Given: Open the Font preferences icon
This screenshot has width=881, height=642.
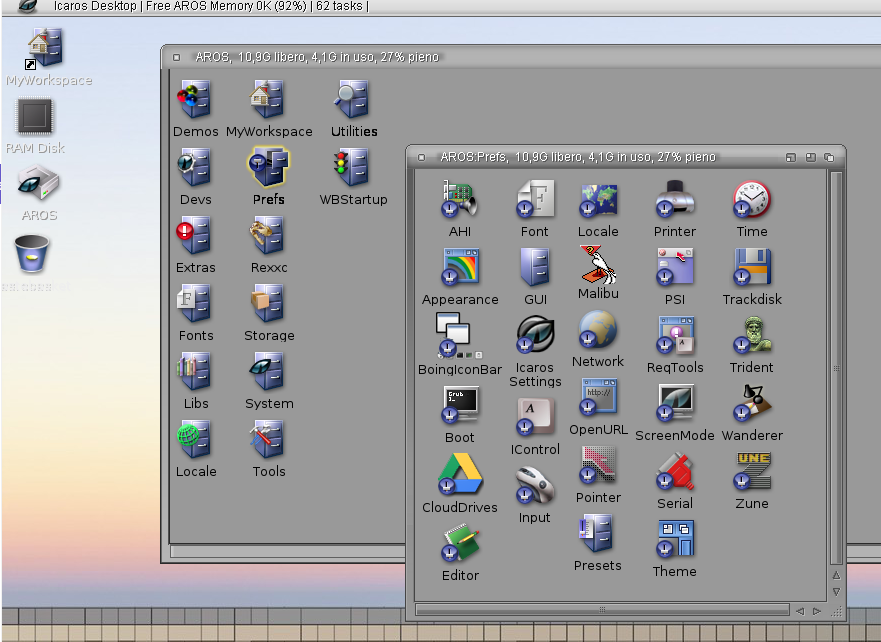Looking at the screenshot, I should (535, 198).
